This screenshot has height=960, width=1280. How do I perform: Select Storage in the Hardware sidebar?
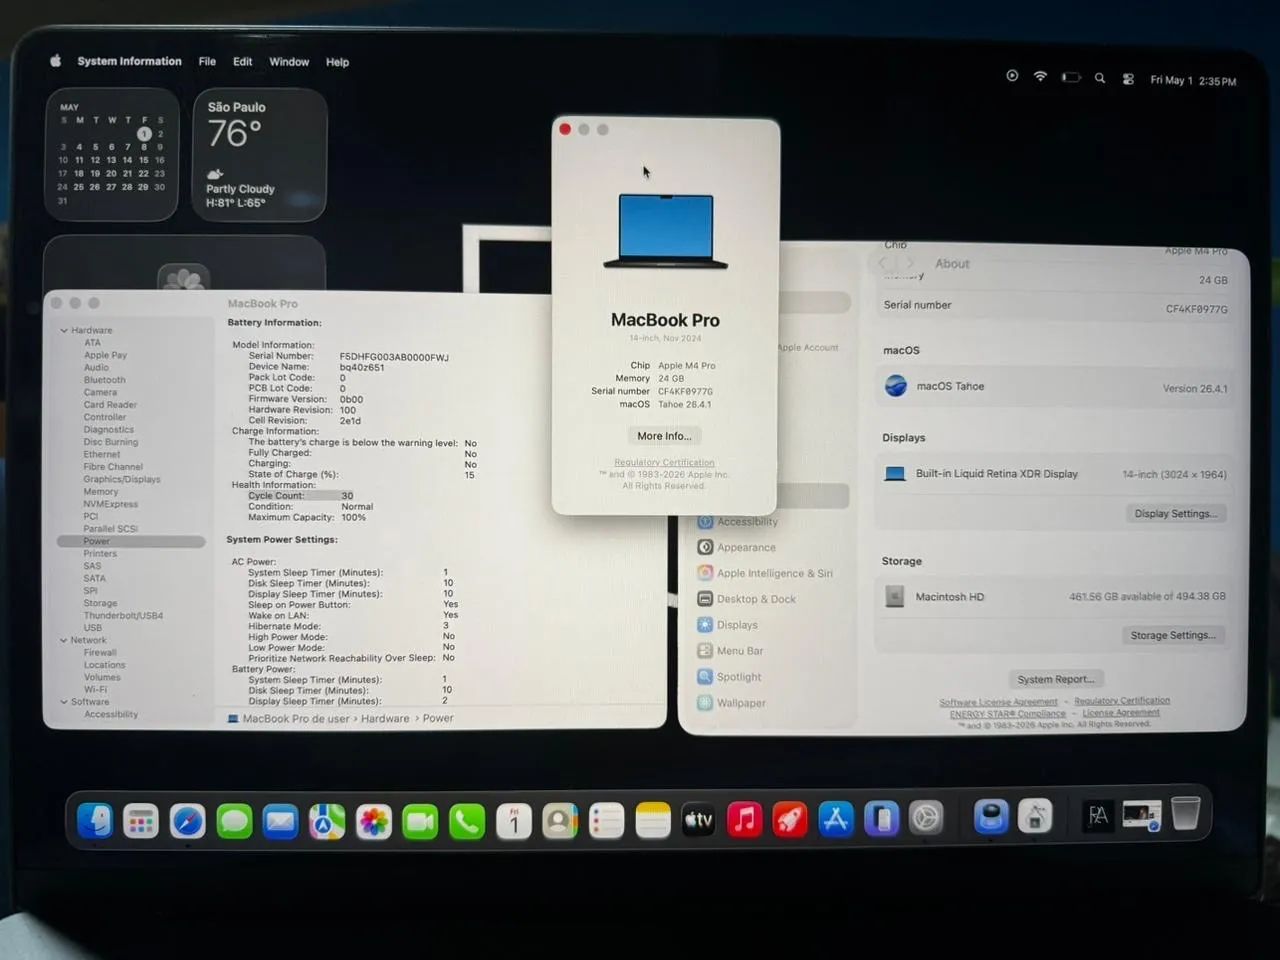[x=100, y=603]
